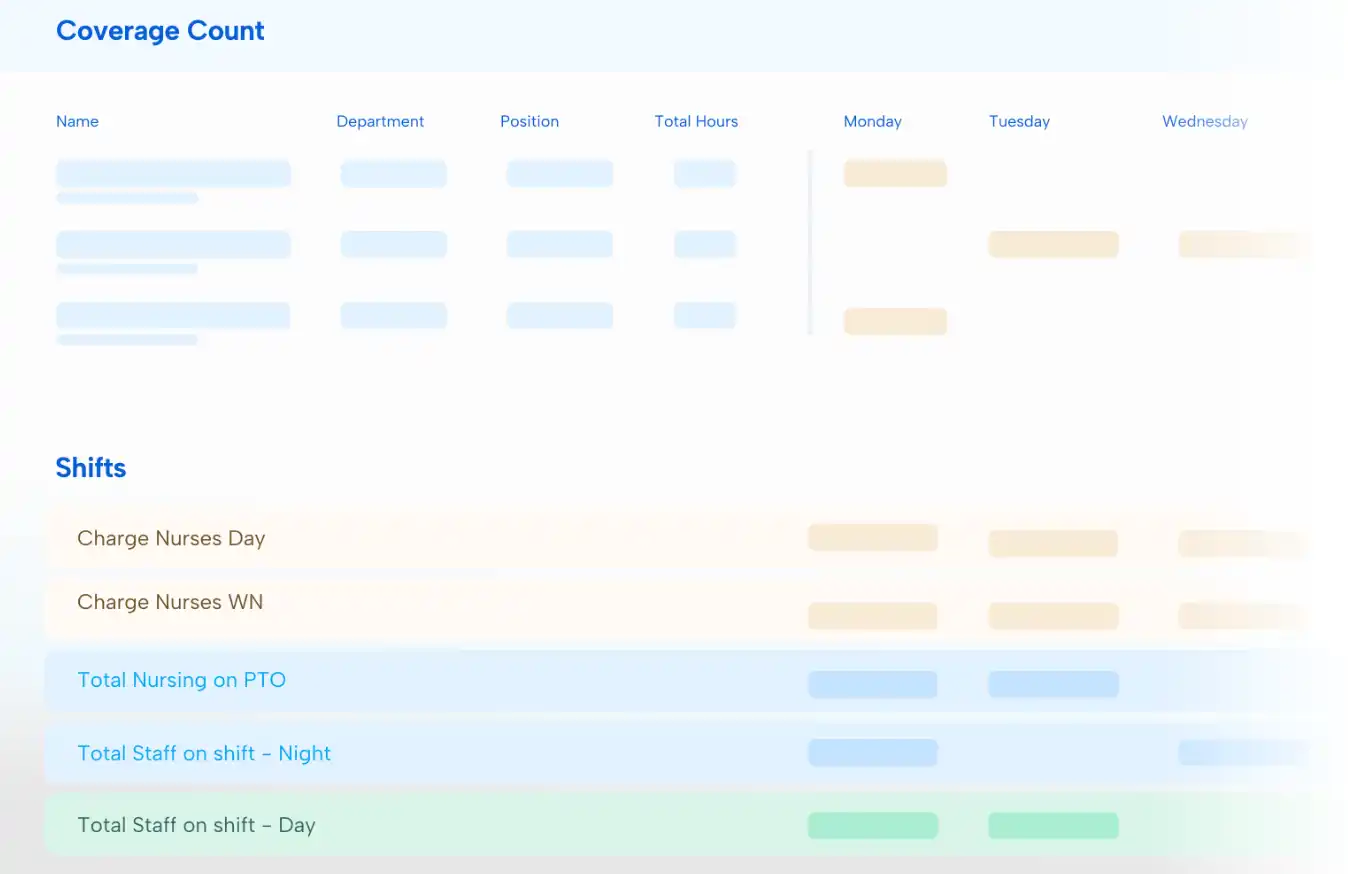The image size is (1348, 874).
Task: Open the Total Nursing on PTO row
Action: 181,680
